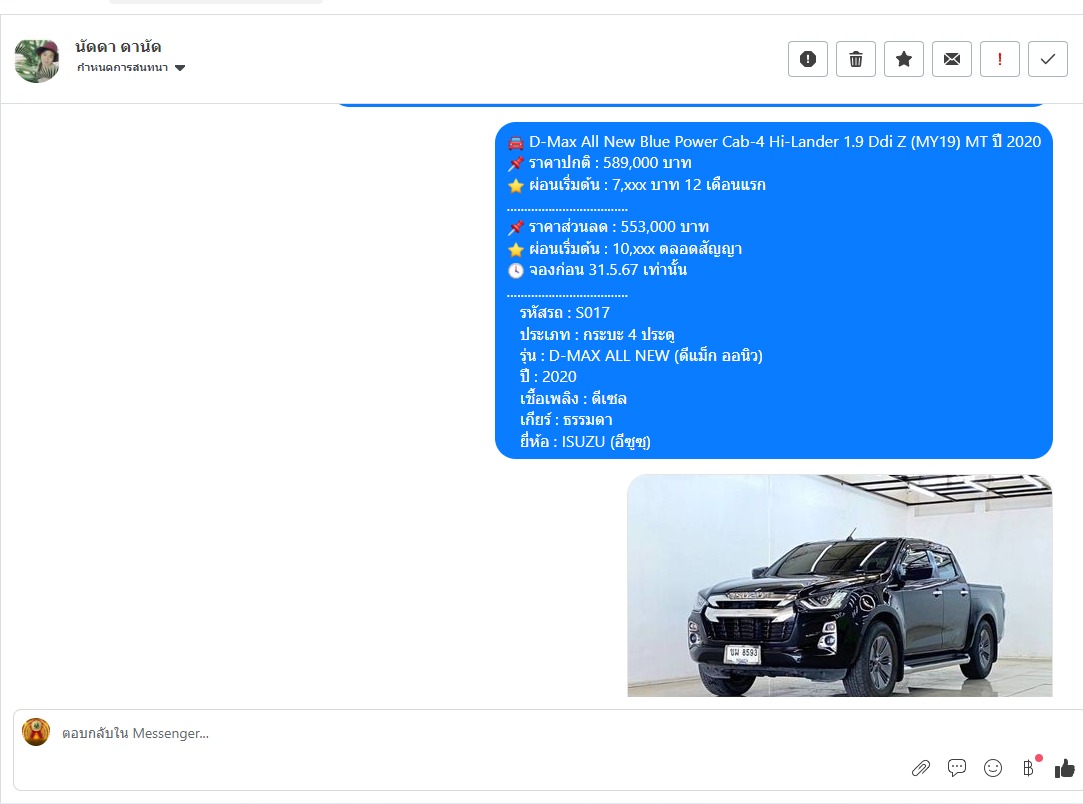Click the เชื้อเพลิง : ดีเซล line
1083x804 pixels.
(573, 399)
